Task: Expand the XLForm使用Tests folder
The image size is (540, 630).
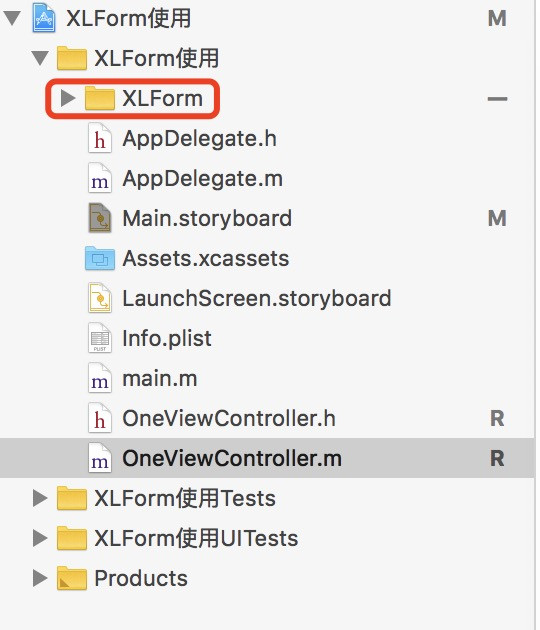Action: point(40,498)
